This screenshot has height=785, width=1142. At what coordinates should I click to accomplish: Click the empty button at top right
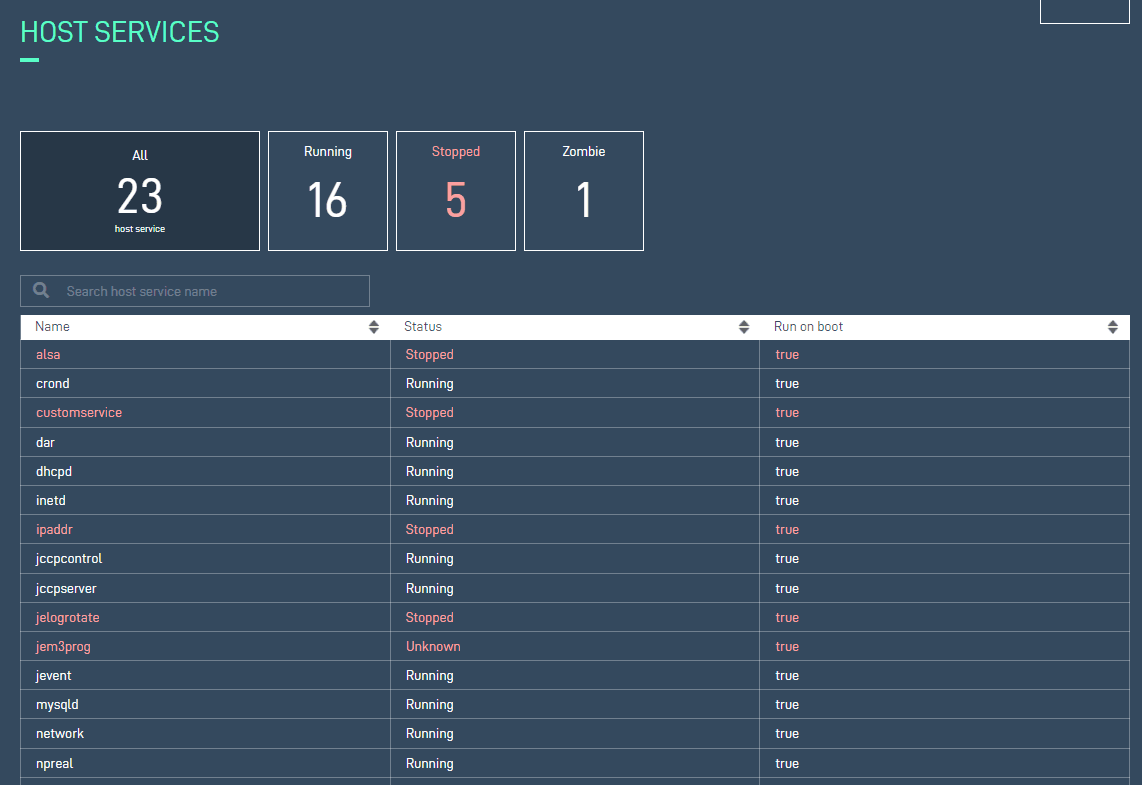(1085, 10)
